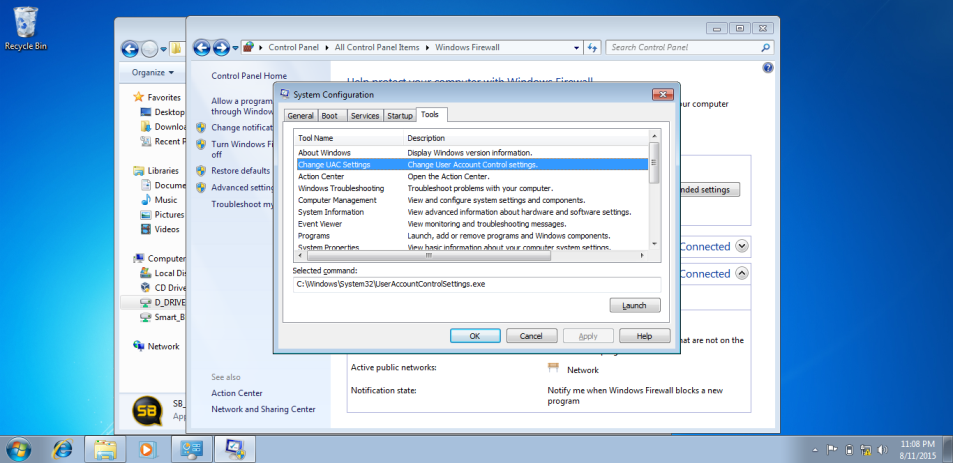Click OK in System Configuration
The height and width of the screenshot is (463, 953).
[475, 336]
